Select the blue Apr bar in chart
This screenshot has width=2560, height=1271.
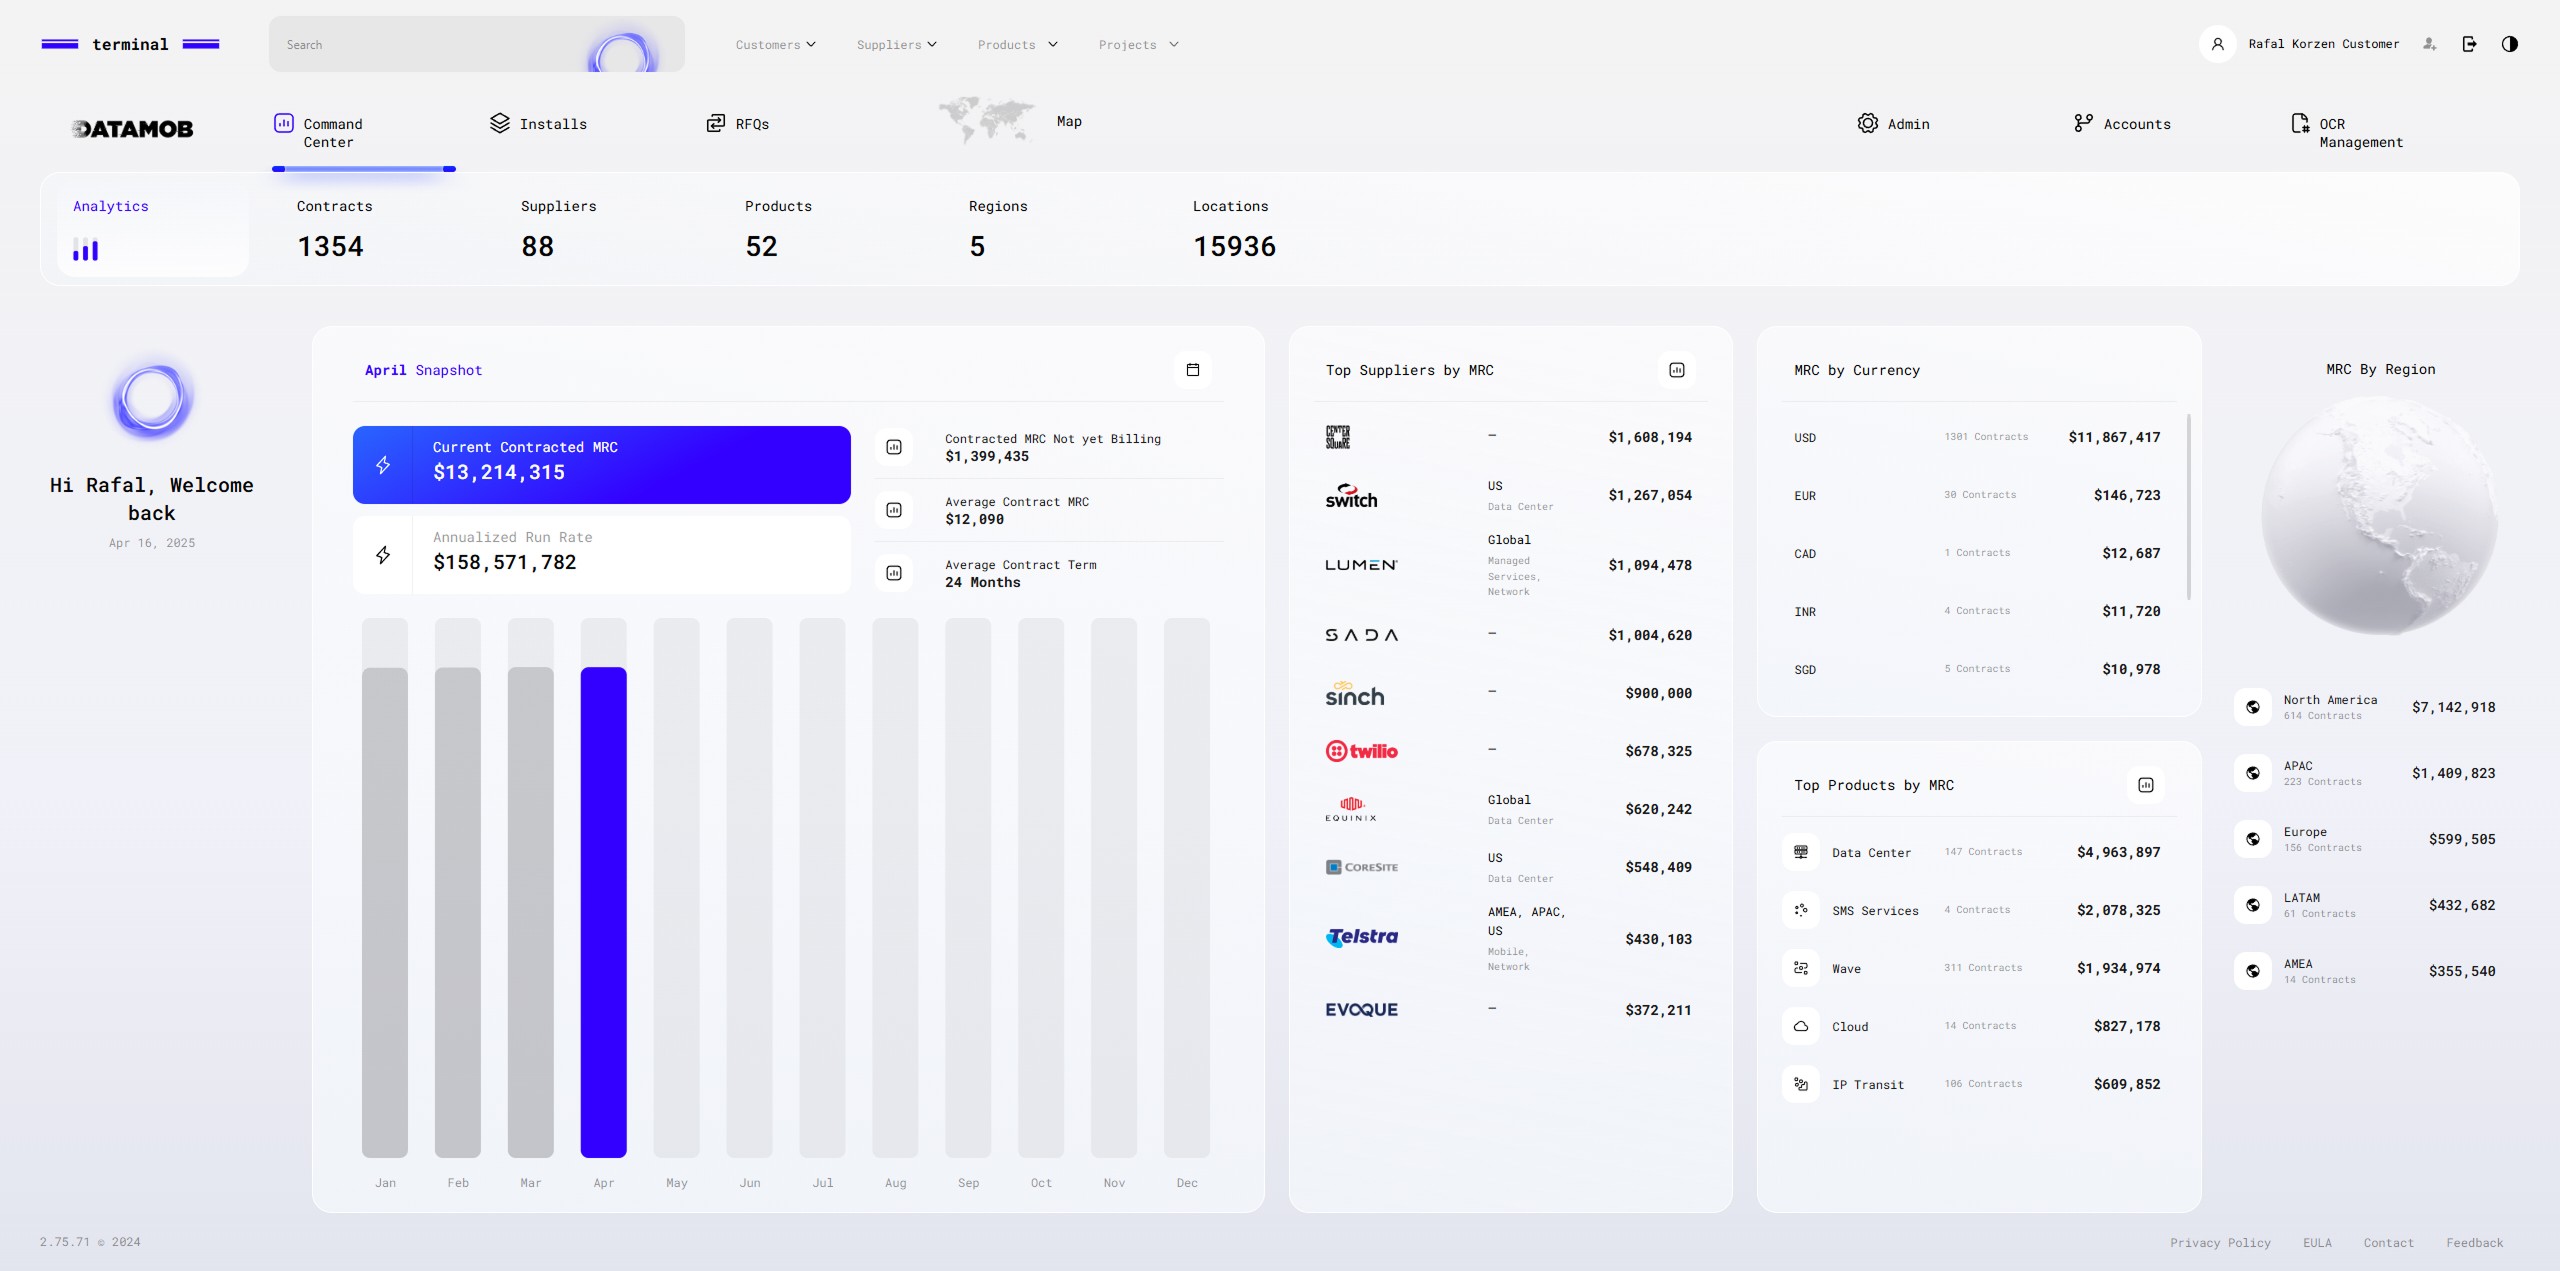coord(603,911)
